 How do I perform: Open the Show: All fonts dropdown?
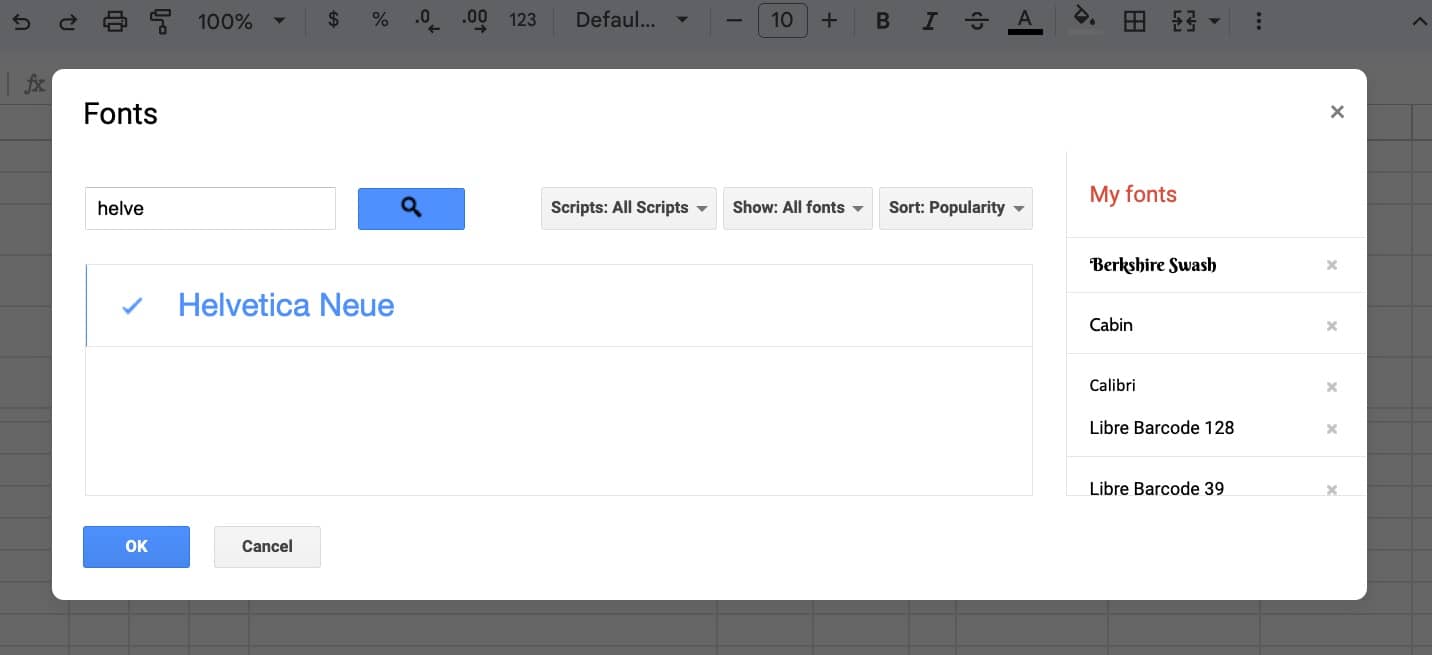(x=797, y=208)
